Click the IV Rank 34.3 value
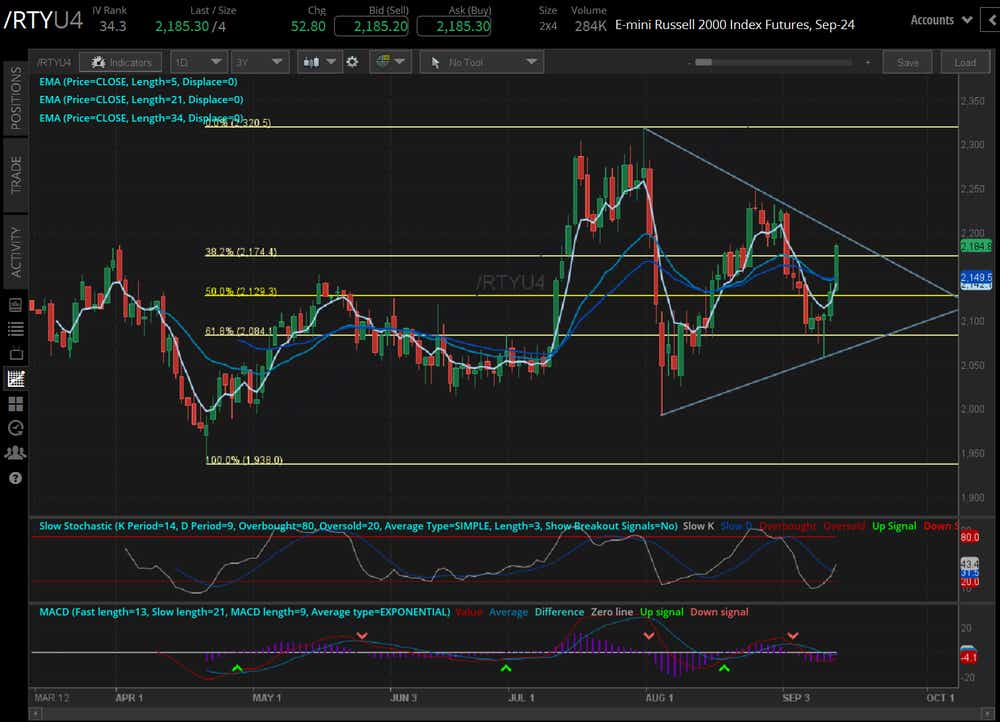The width and height of the screenshot is (1000, 722). (x=113, y=26)
